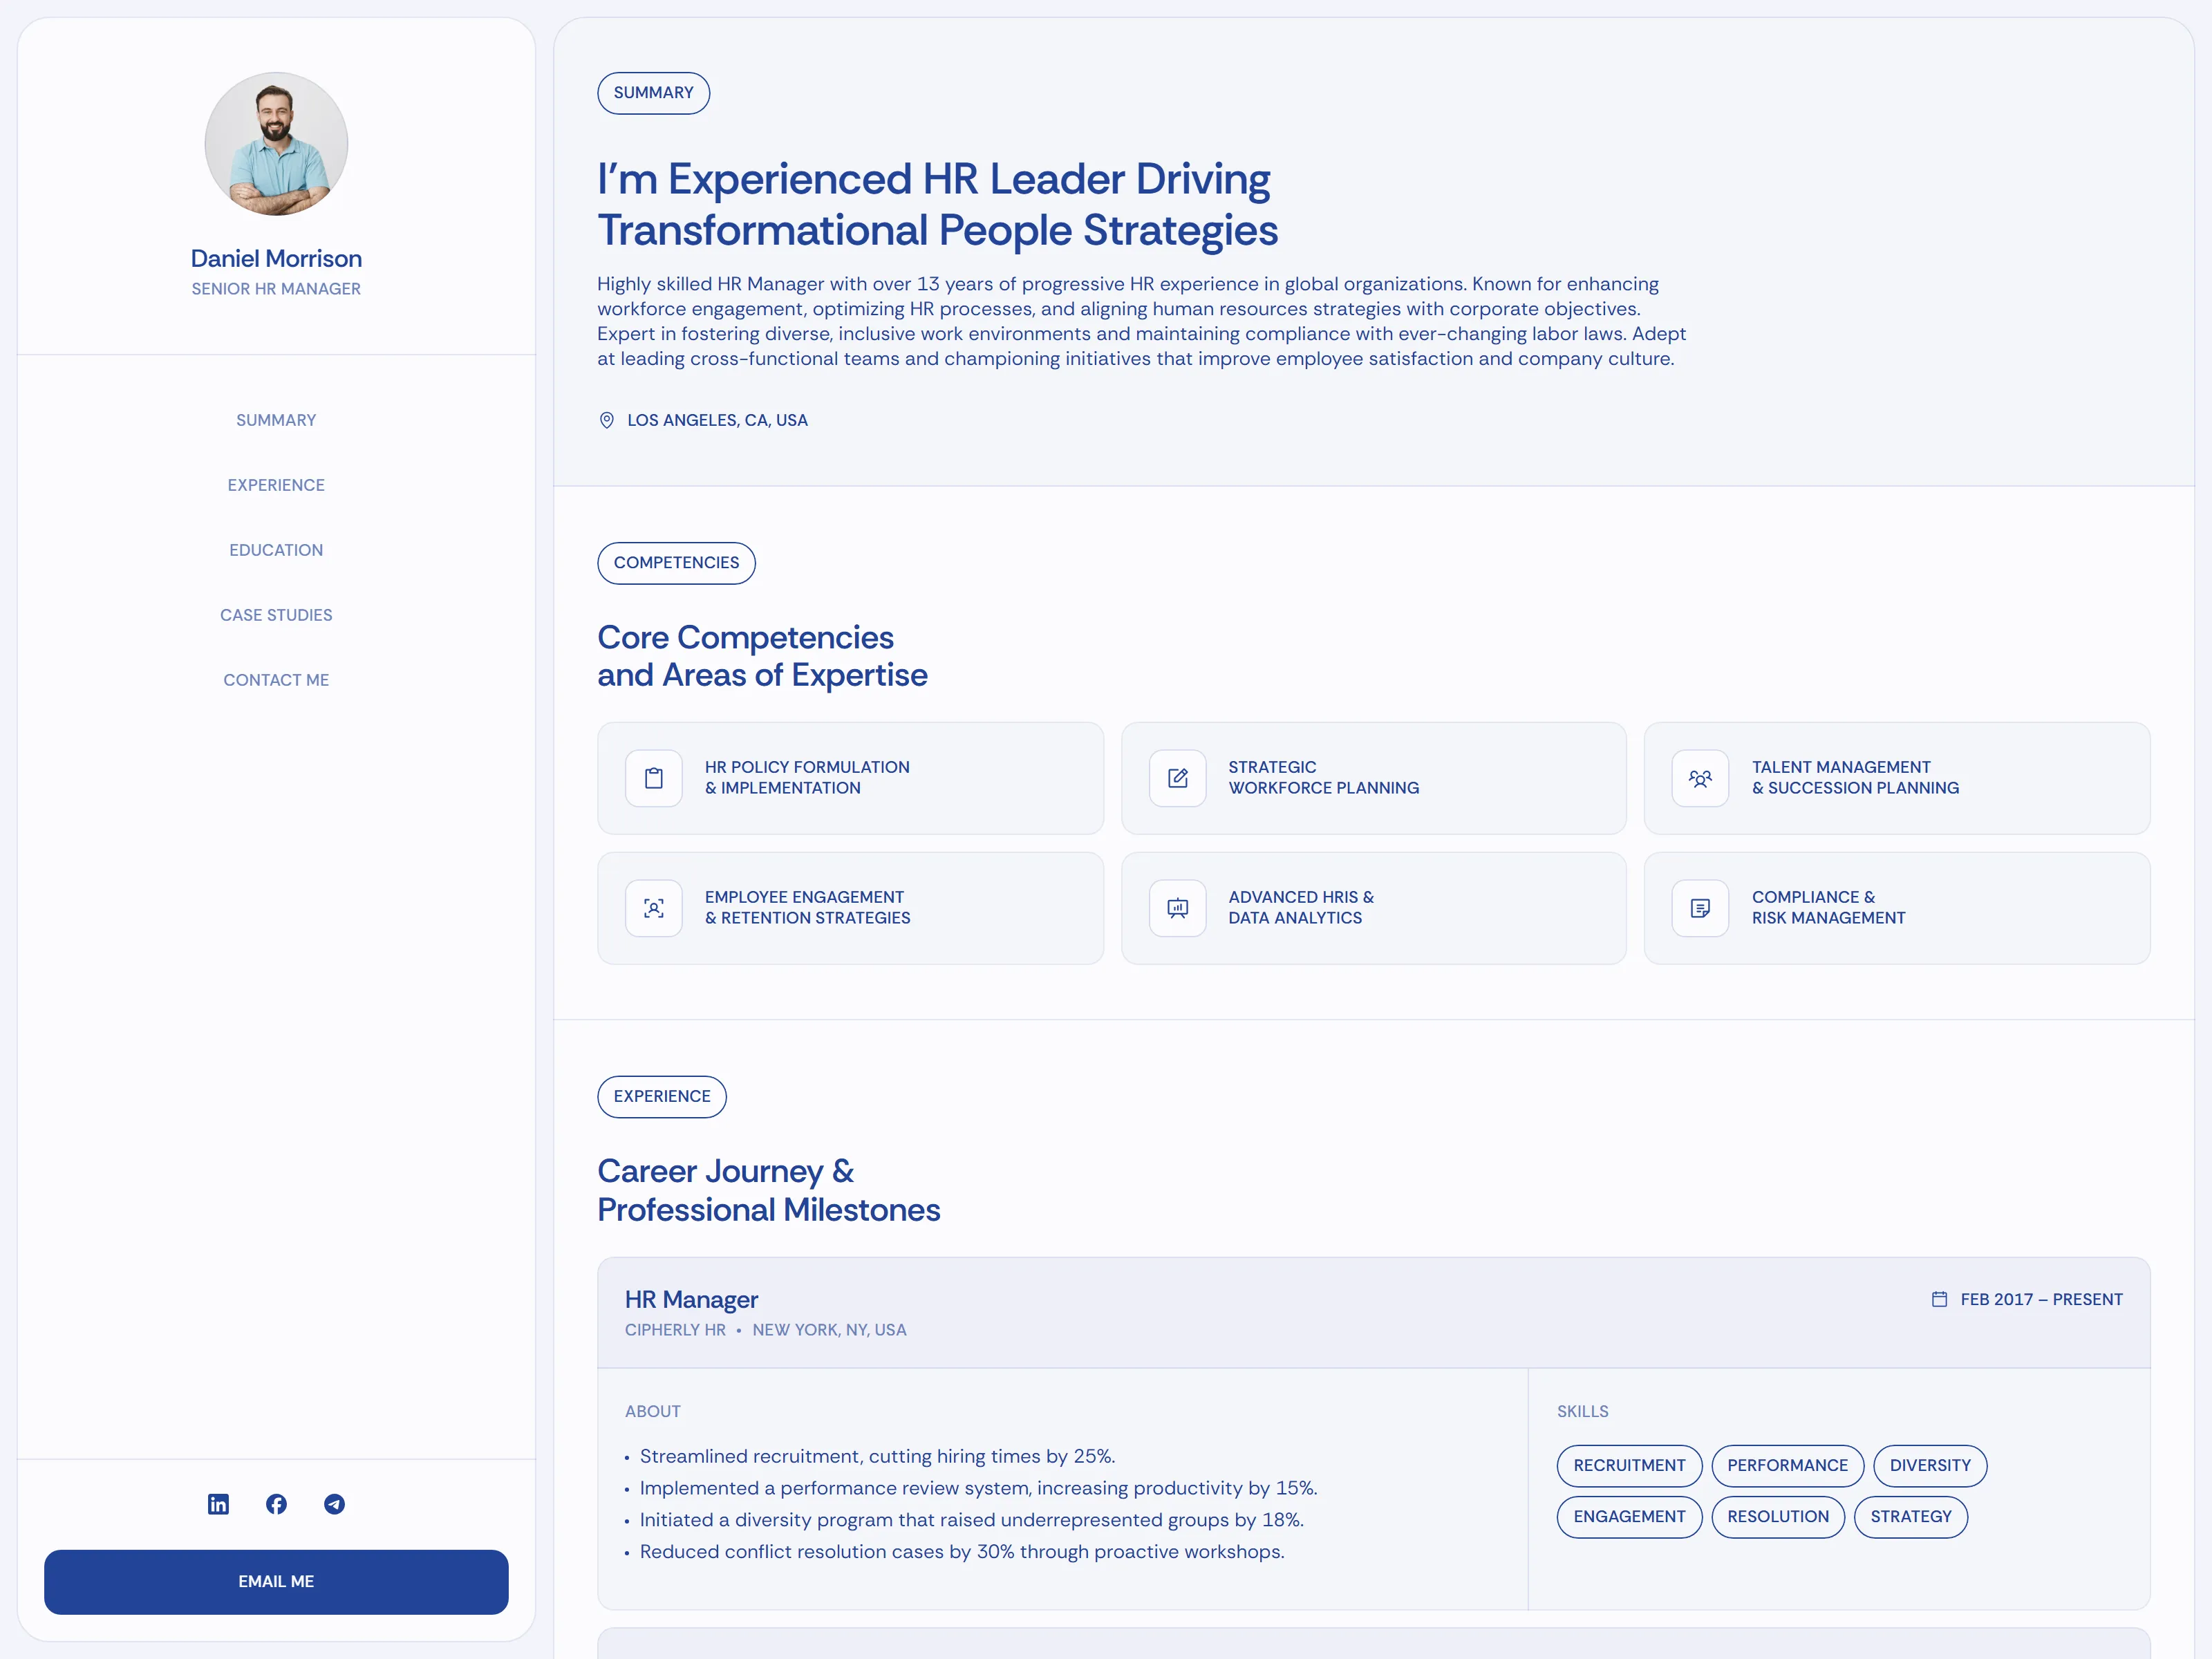Click the Employee Engagement & Retention Strategies card
Image resolution: width=2212 pixels, height=1659 pixels.
(x=851, y=908)
